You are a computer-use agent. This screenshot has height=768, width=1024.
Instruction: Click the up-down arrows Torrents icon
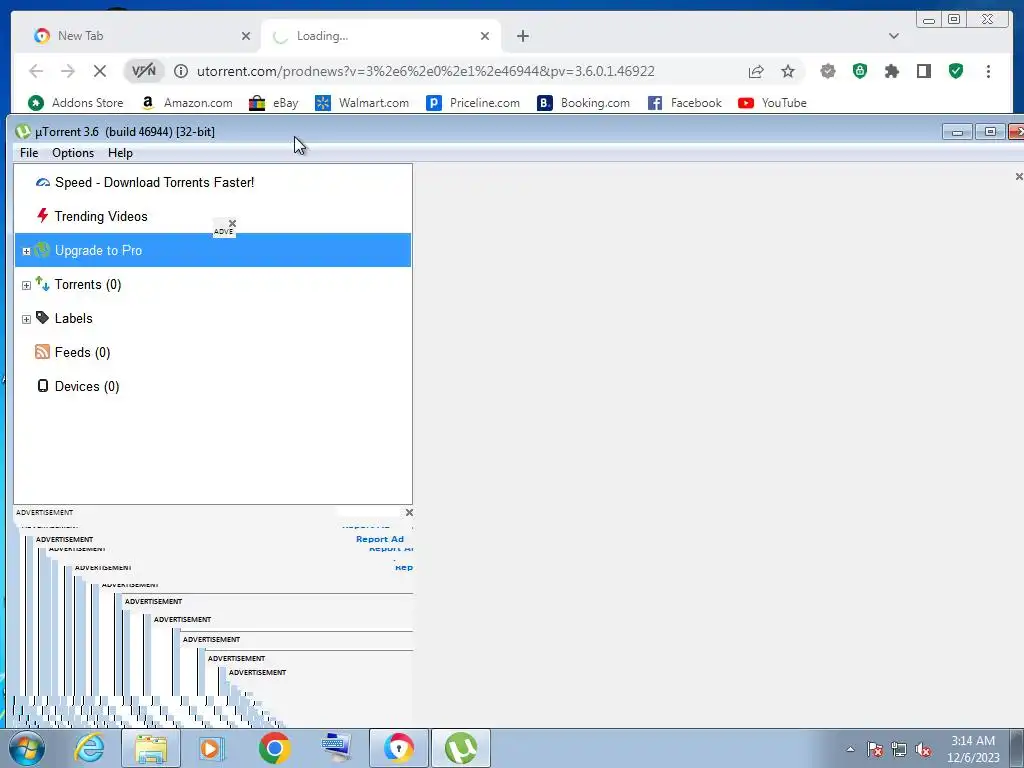(42, 283)
